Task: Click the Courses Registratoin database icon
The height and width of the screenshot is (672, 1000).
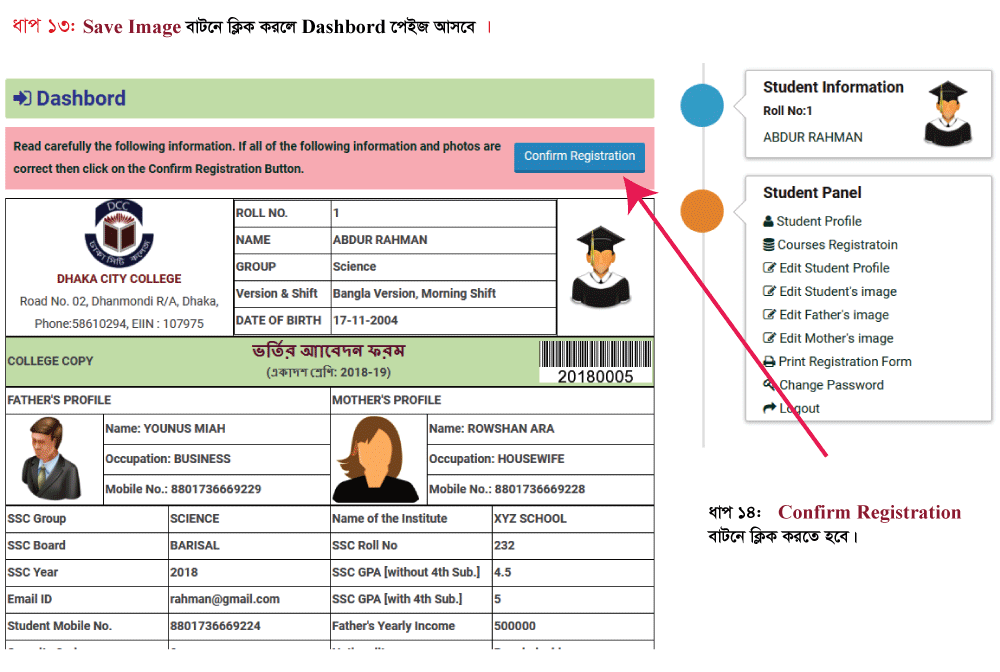Action: 768,245
